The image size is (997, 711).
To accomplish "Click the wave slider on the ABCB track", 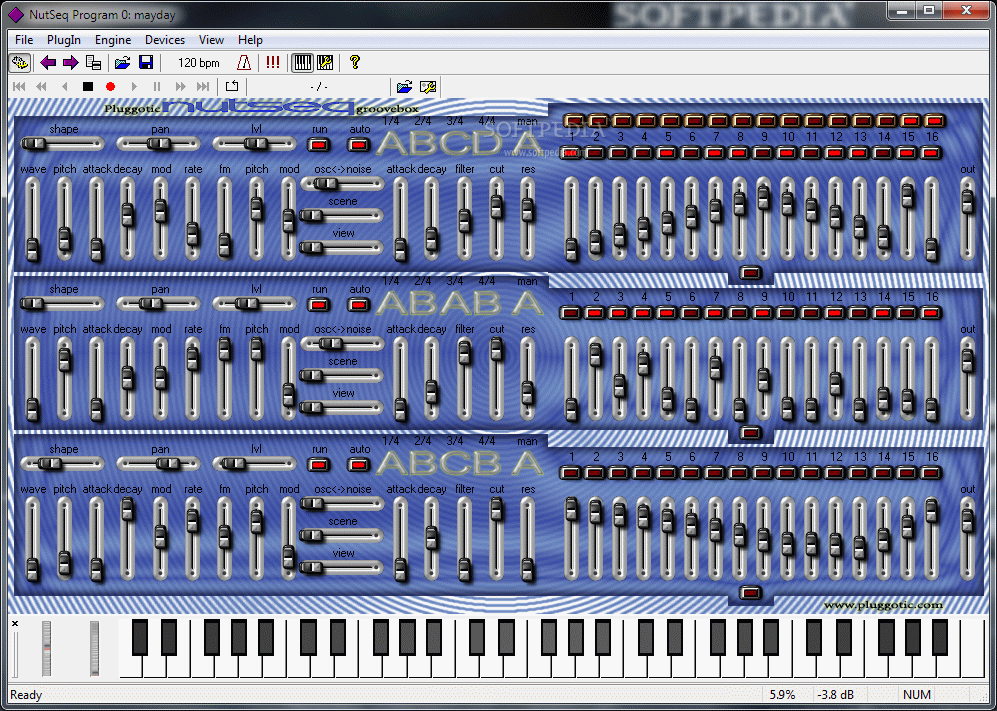I will [x=32, y=539].
